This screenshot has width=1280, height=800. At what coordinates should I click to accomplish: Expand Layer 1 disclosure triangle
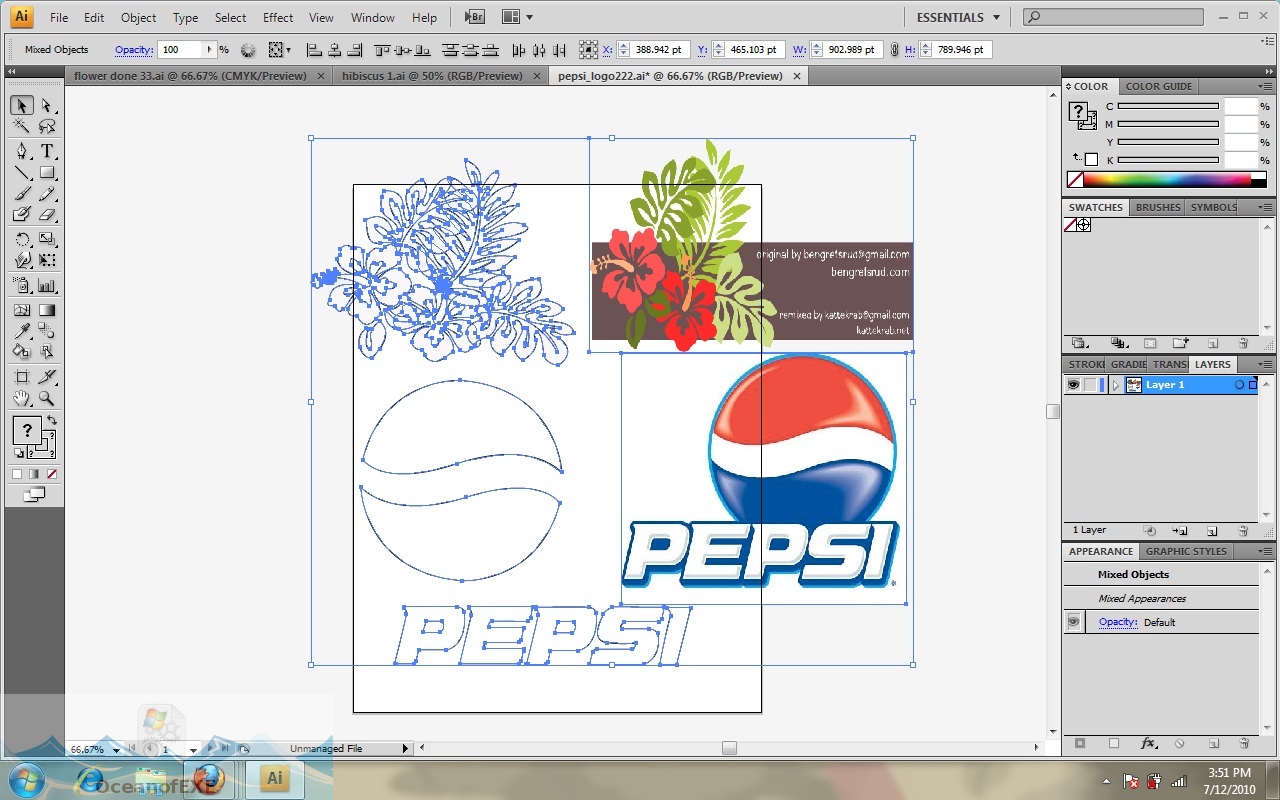point(1115,385)
